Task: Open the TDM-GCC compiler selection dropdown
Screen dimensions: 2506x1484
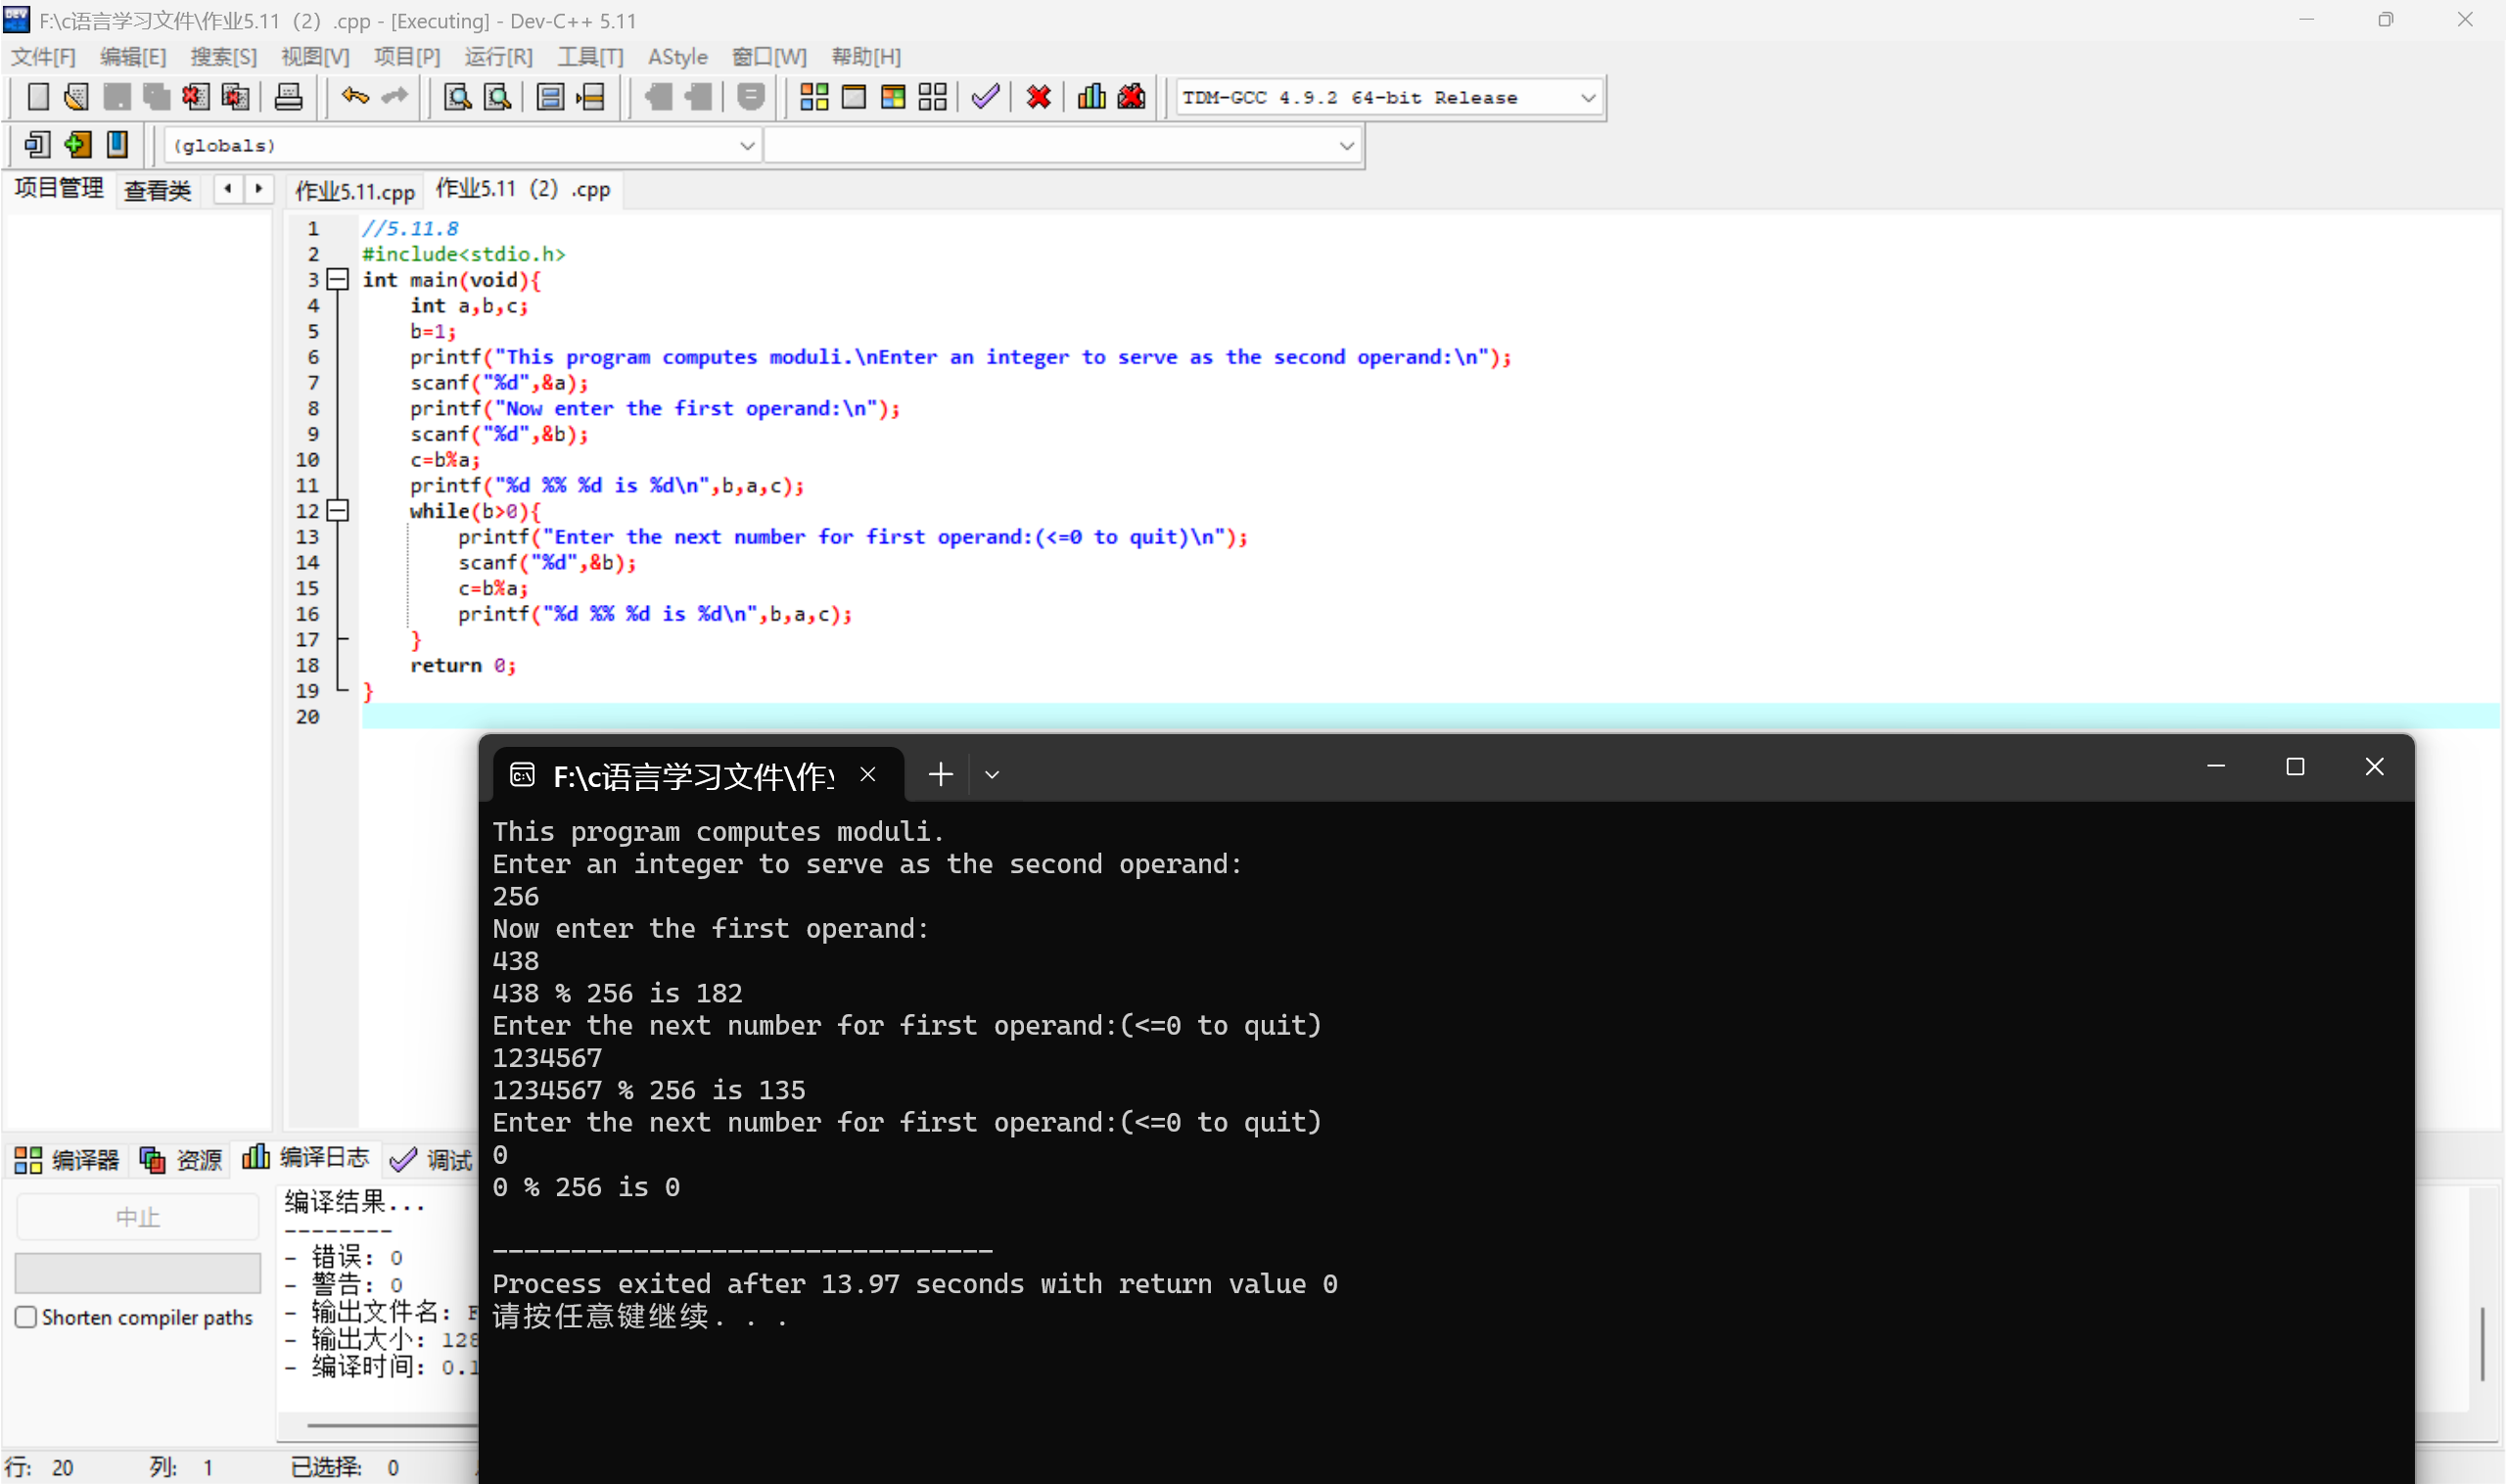Action: point(1587,98)
